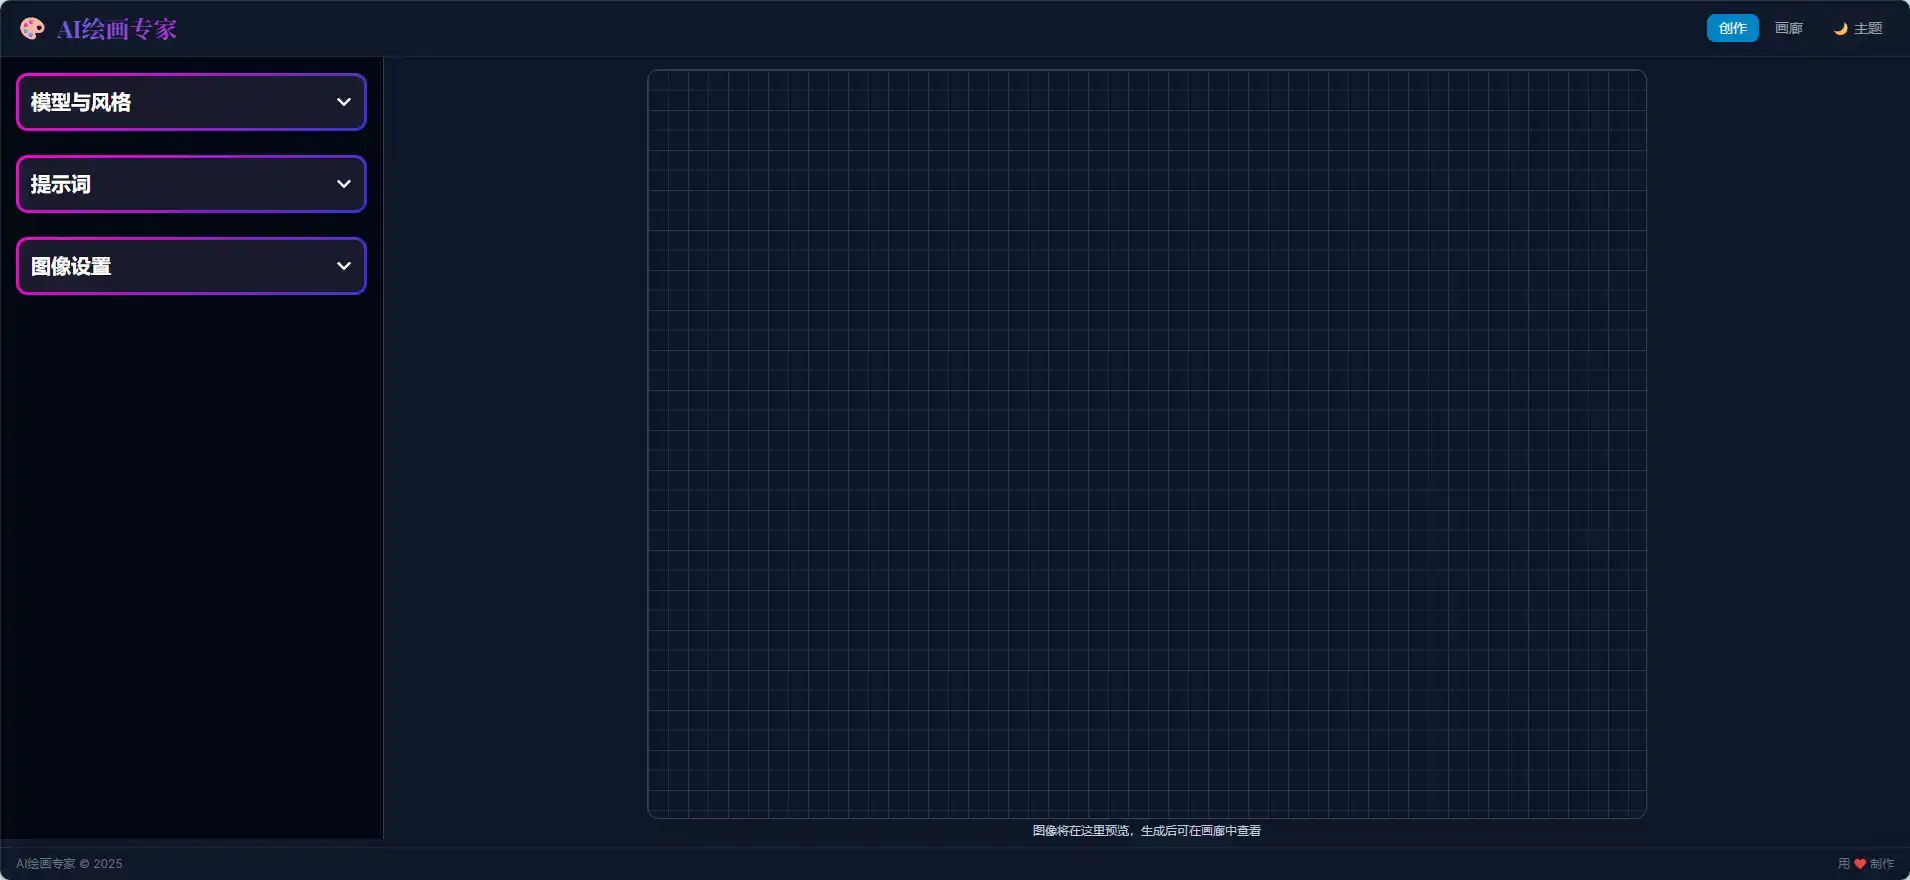This screenshot has width=1910, height=880.
Task: Expand the 模型与风格 section
Action: pyautogui.click(x=191, y=102)
